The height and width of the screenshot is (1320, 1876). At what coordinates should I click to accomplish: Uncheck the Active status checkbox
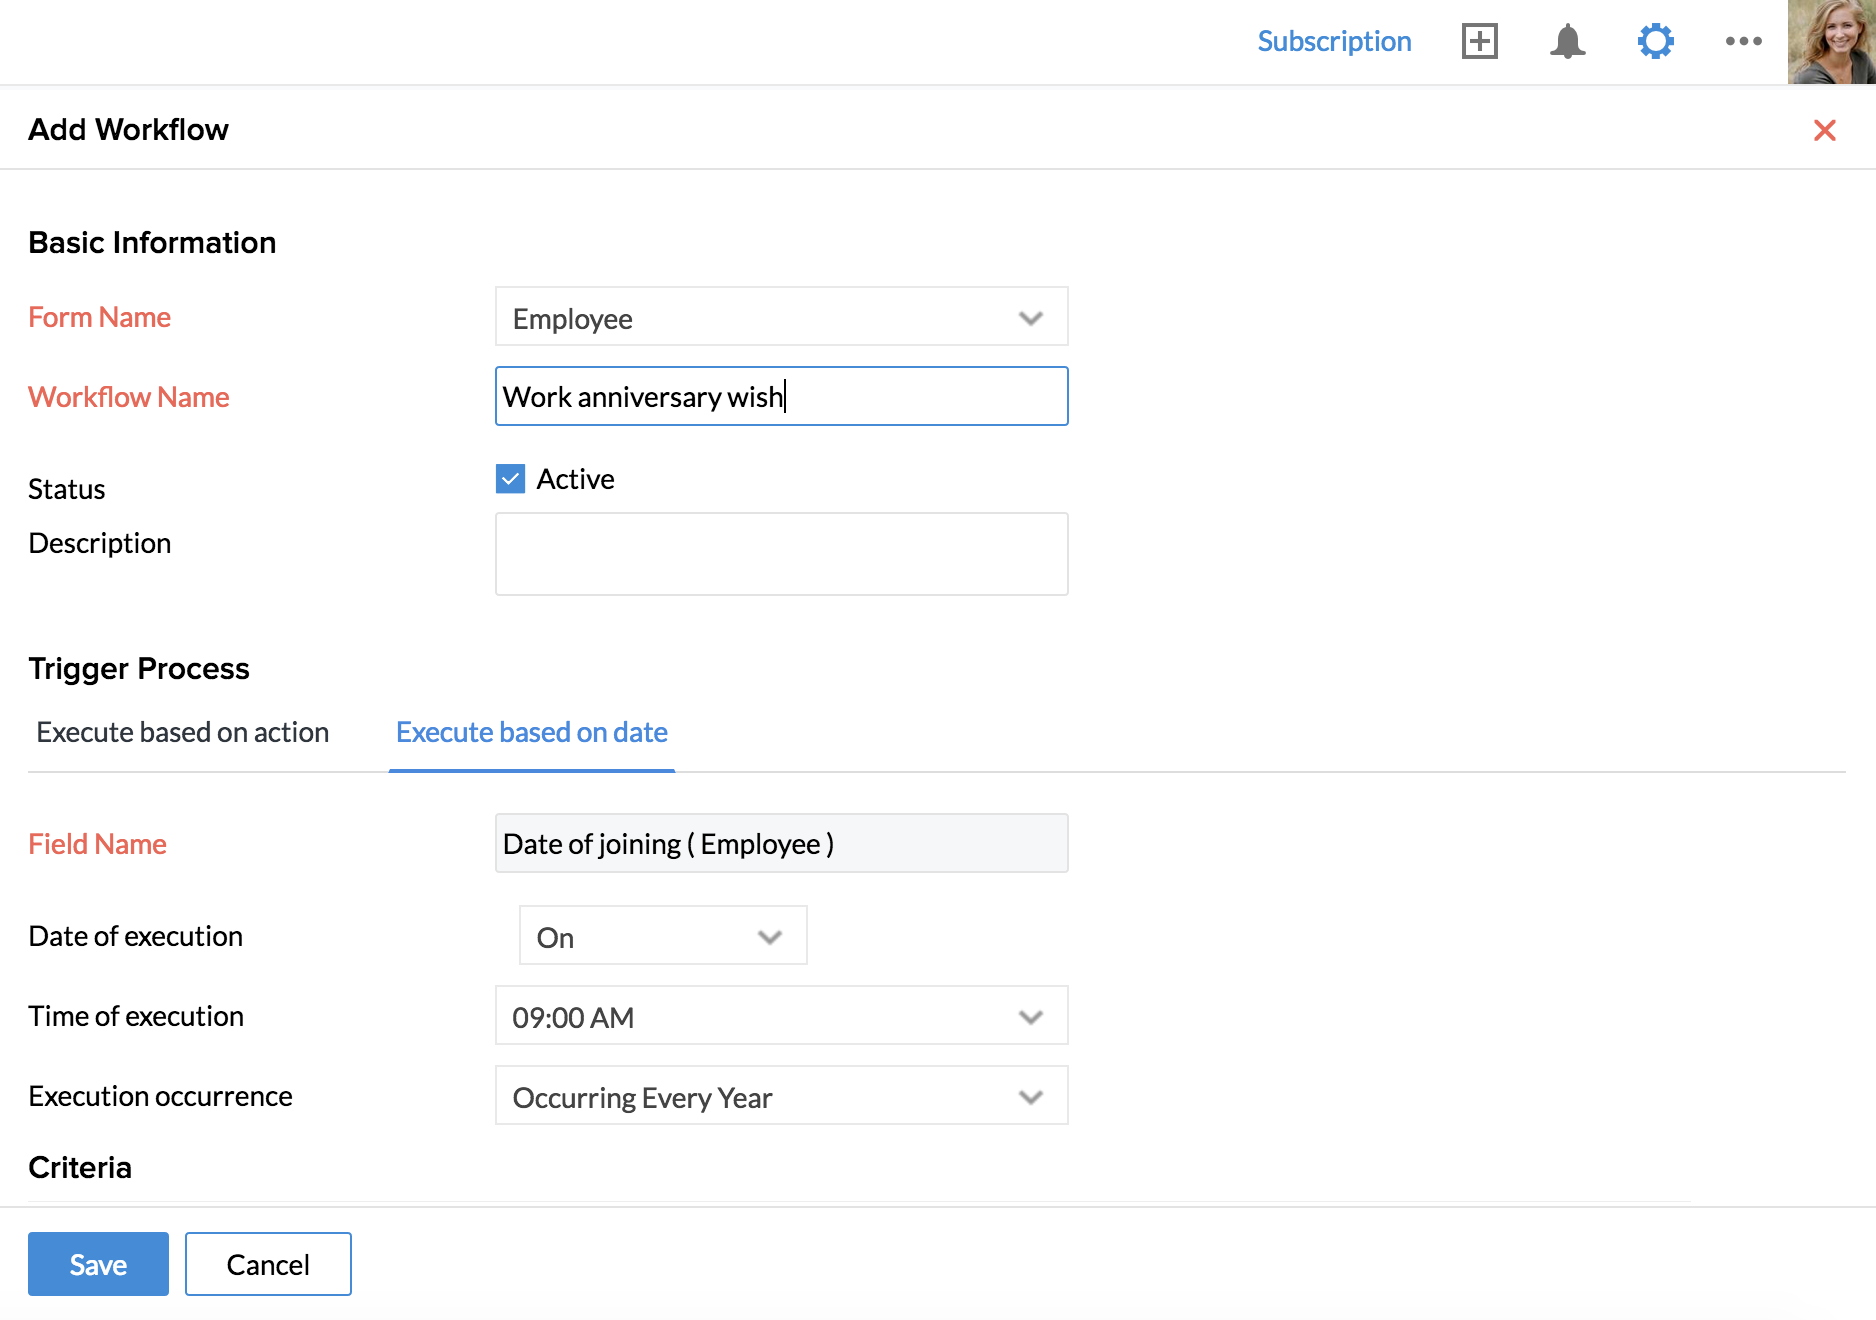click(x=510, y=479)
